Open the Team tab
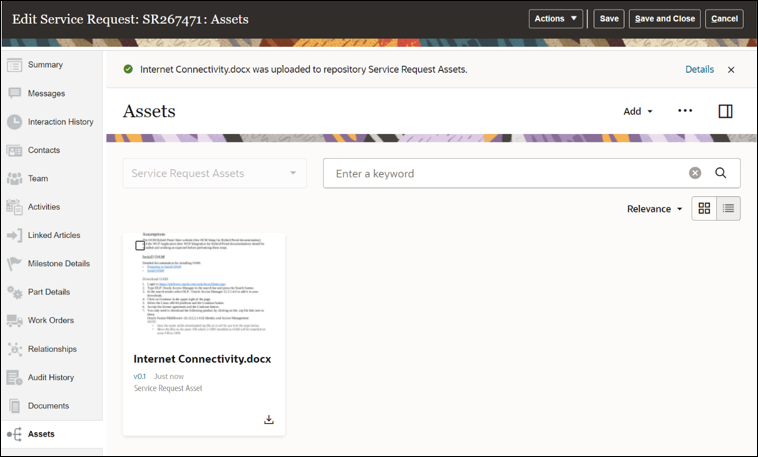Viewport: 758px width, 457px height. click(x=38, y=178)
